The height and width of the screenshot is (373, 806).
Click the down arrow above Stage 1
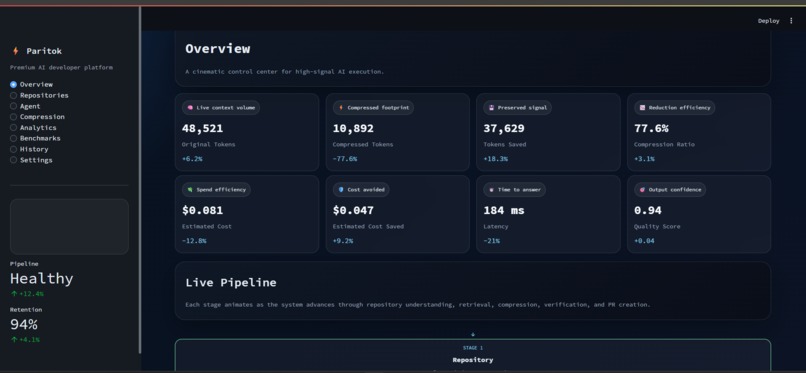(x=473, y=334)
